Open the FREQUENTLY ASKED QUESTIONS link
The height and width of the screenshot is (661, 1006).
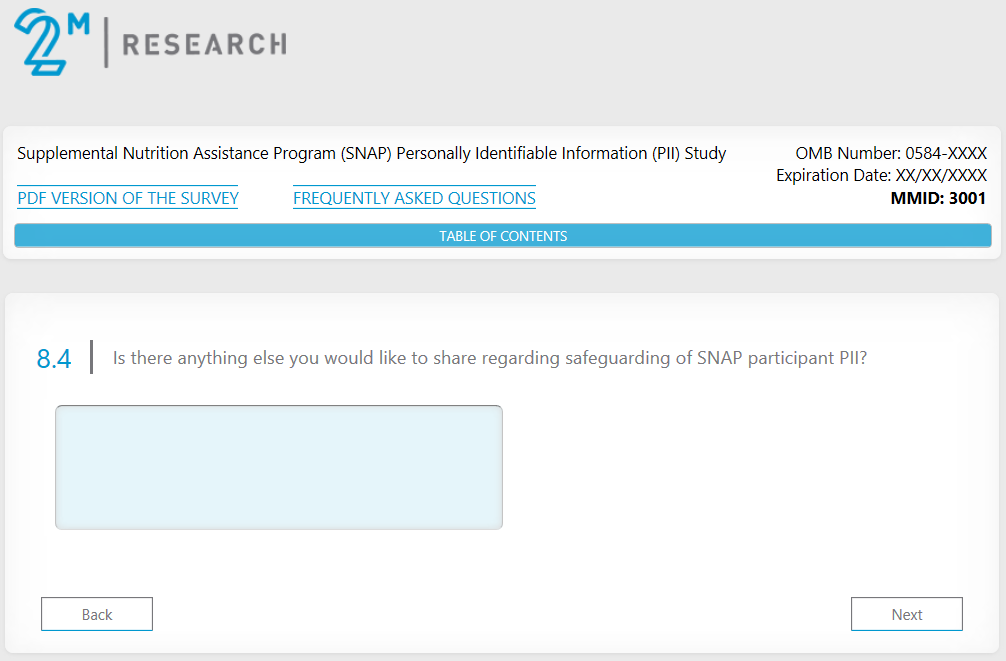[x=414, y=198]
